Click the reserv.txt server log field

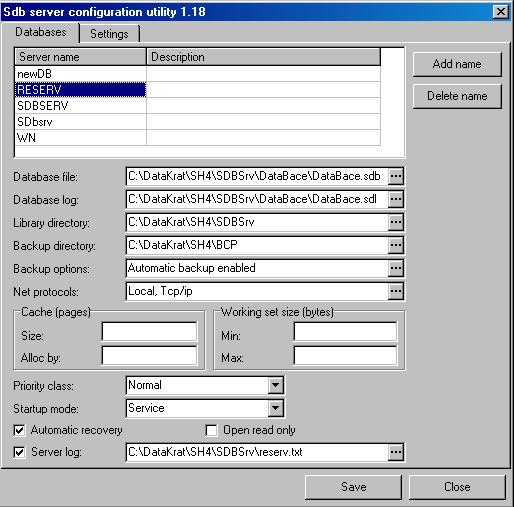click(257, 452)
